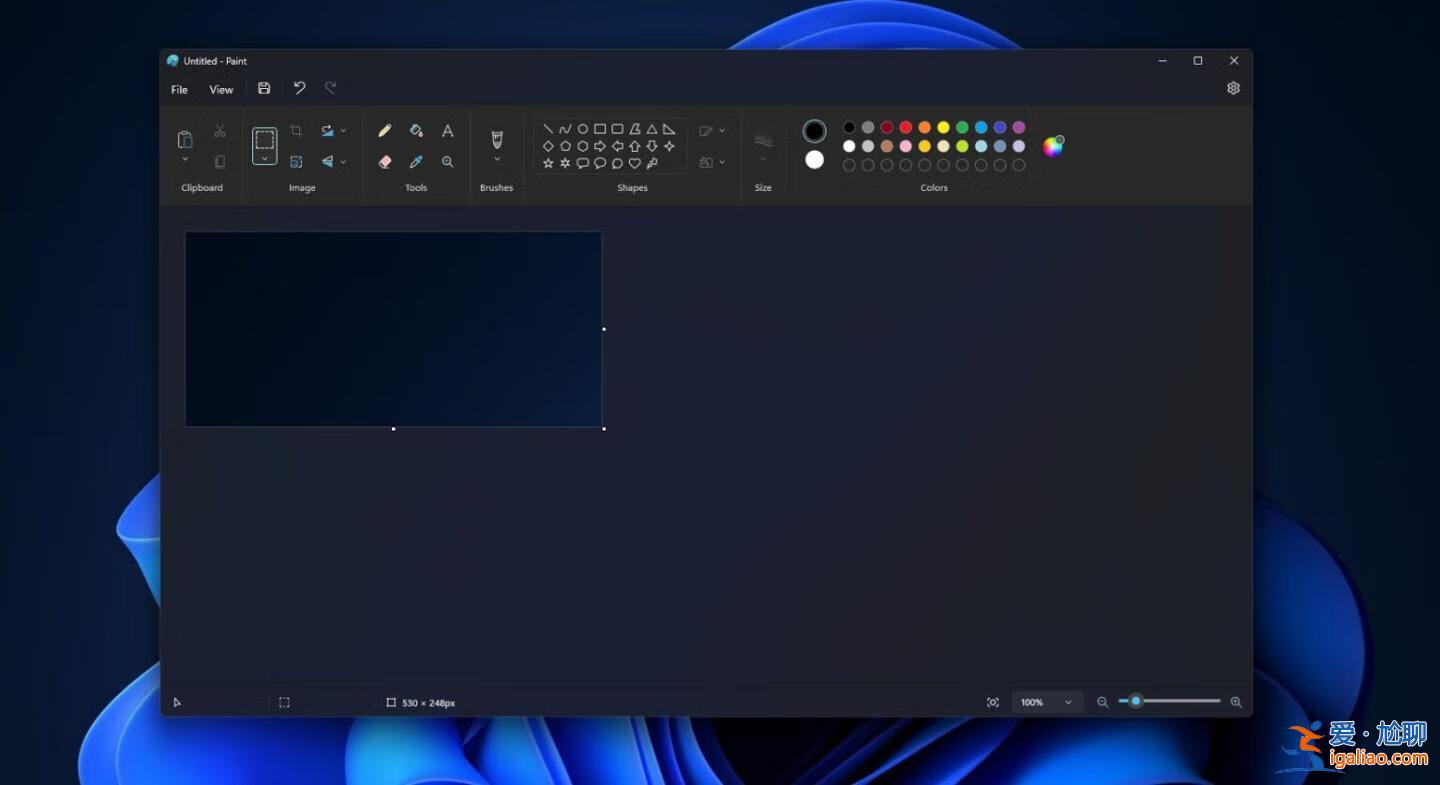Select the Fill with color tool
This screenshot has width=1440, height=785.
(416, 130)
